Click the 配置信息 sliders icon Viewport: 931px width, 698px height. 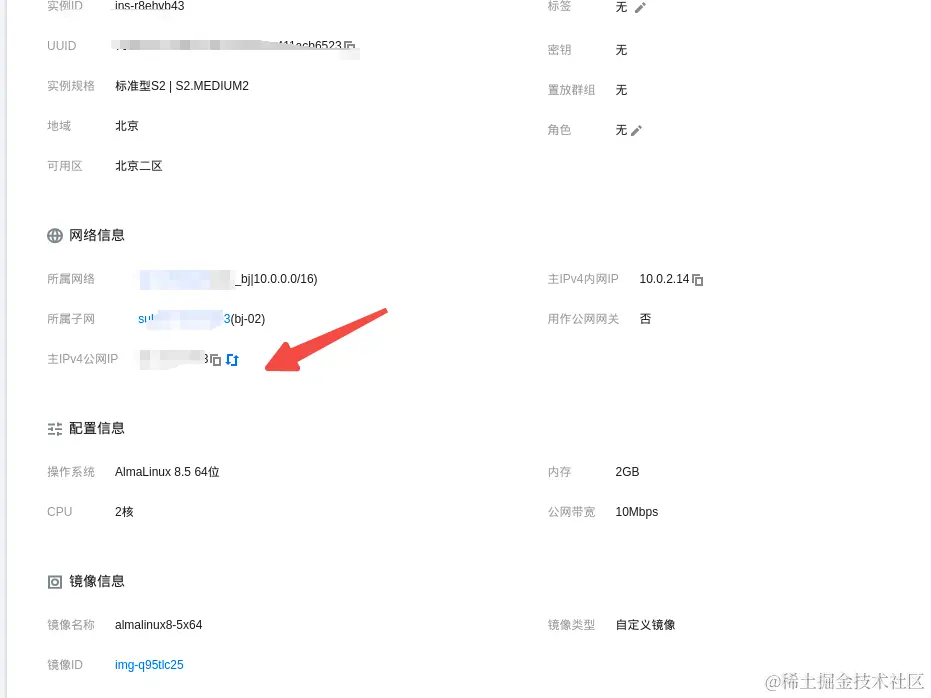55,429
